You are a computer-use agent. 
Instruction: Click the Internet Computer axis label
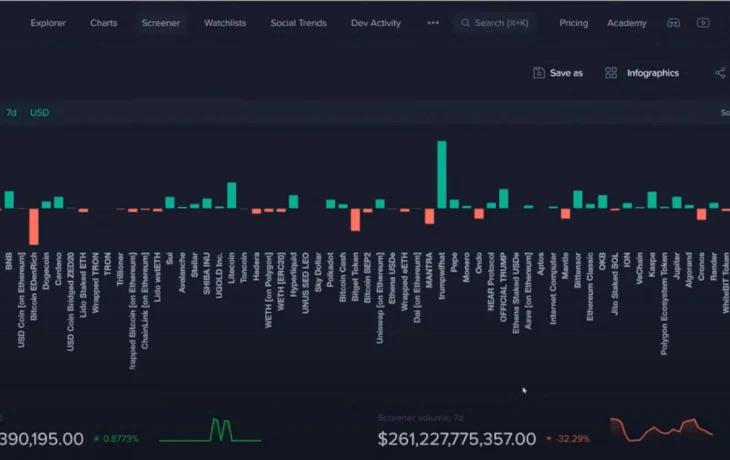(x=553, y=288)
